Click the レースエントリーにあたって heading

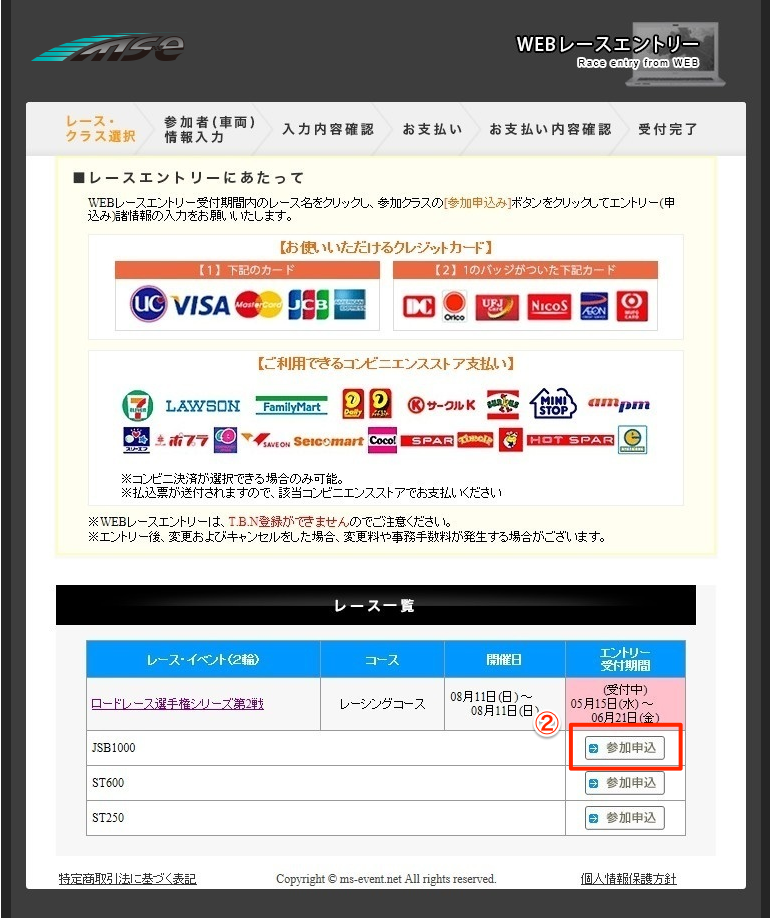point(189,177)
